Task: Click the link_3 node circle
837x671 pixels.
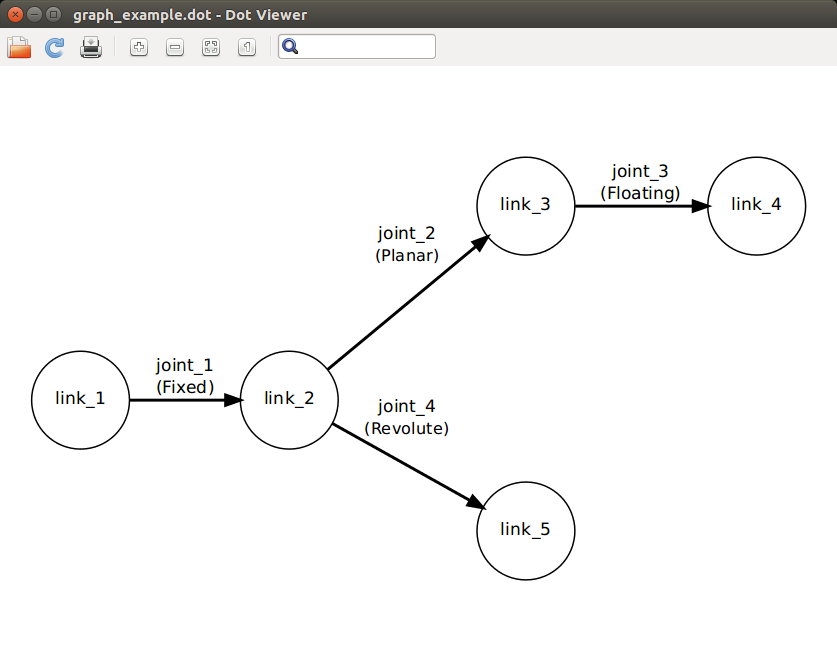Action: tap(525, 205)
